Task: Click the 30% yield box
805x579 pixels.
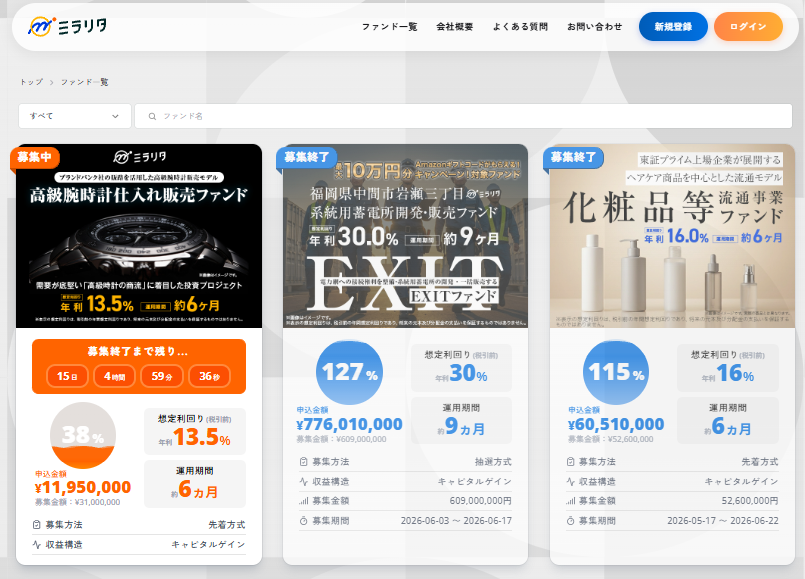Action: [x=461, y=368]
